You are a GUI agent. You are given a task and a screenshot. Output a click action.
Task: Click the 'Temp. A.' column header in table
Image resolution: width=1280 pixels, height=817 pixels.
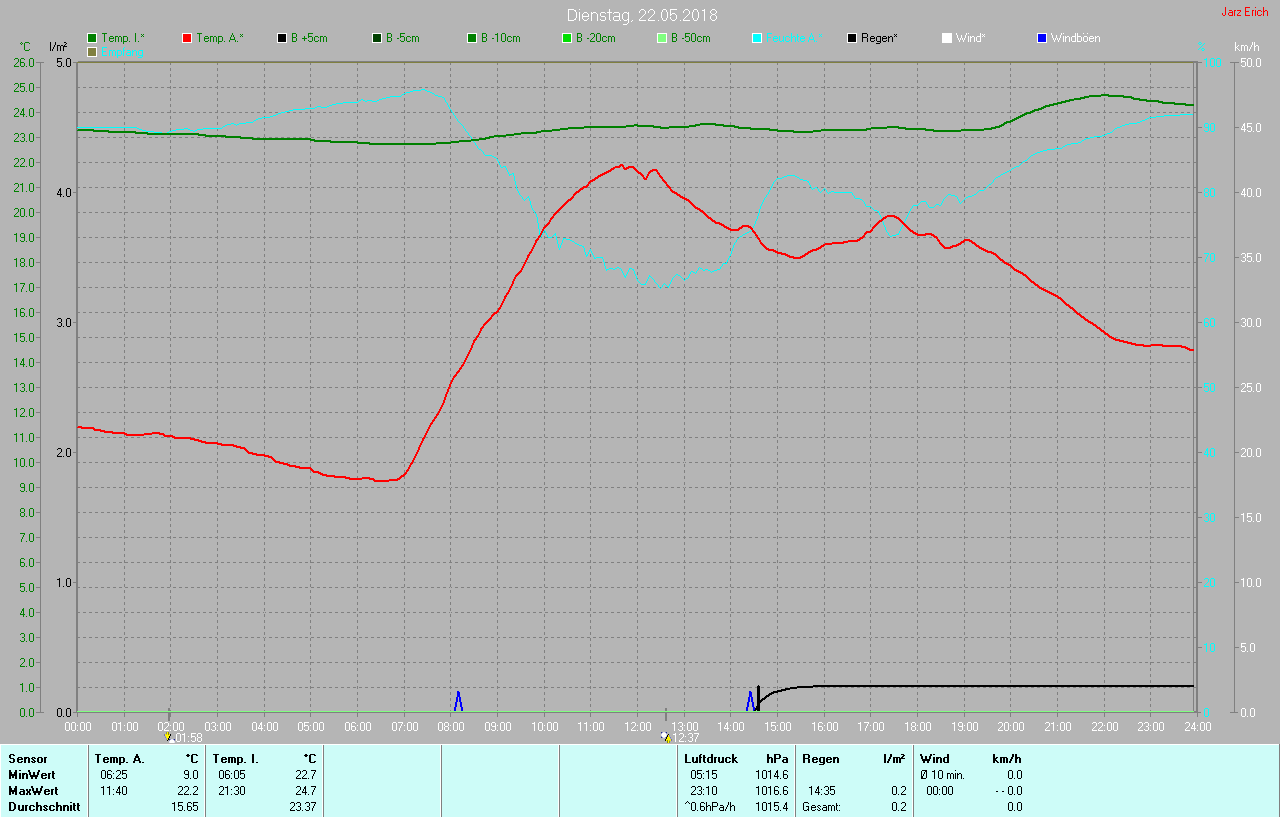120,759
